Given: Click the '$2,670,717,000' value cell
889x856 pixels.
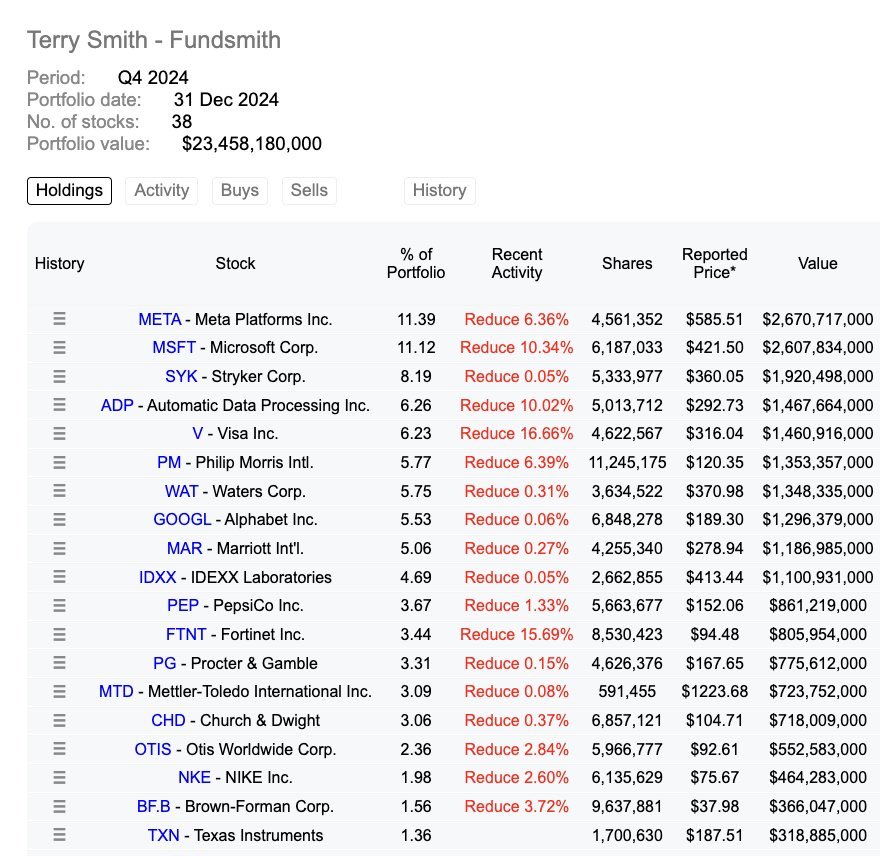Looking at the screenshot, I should pos(818,319).
